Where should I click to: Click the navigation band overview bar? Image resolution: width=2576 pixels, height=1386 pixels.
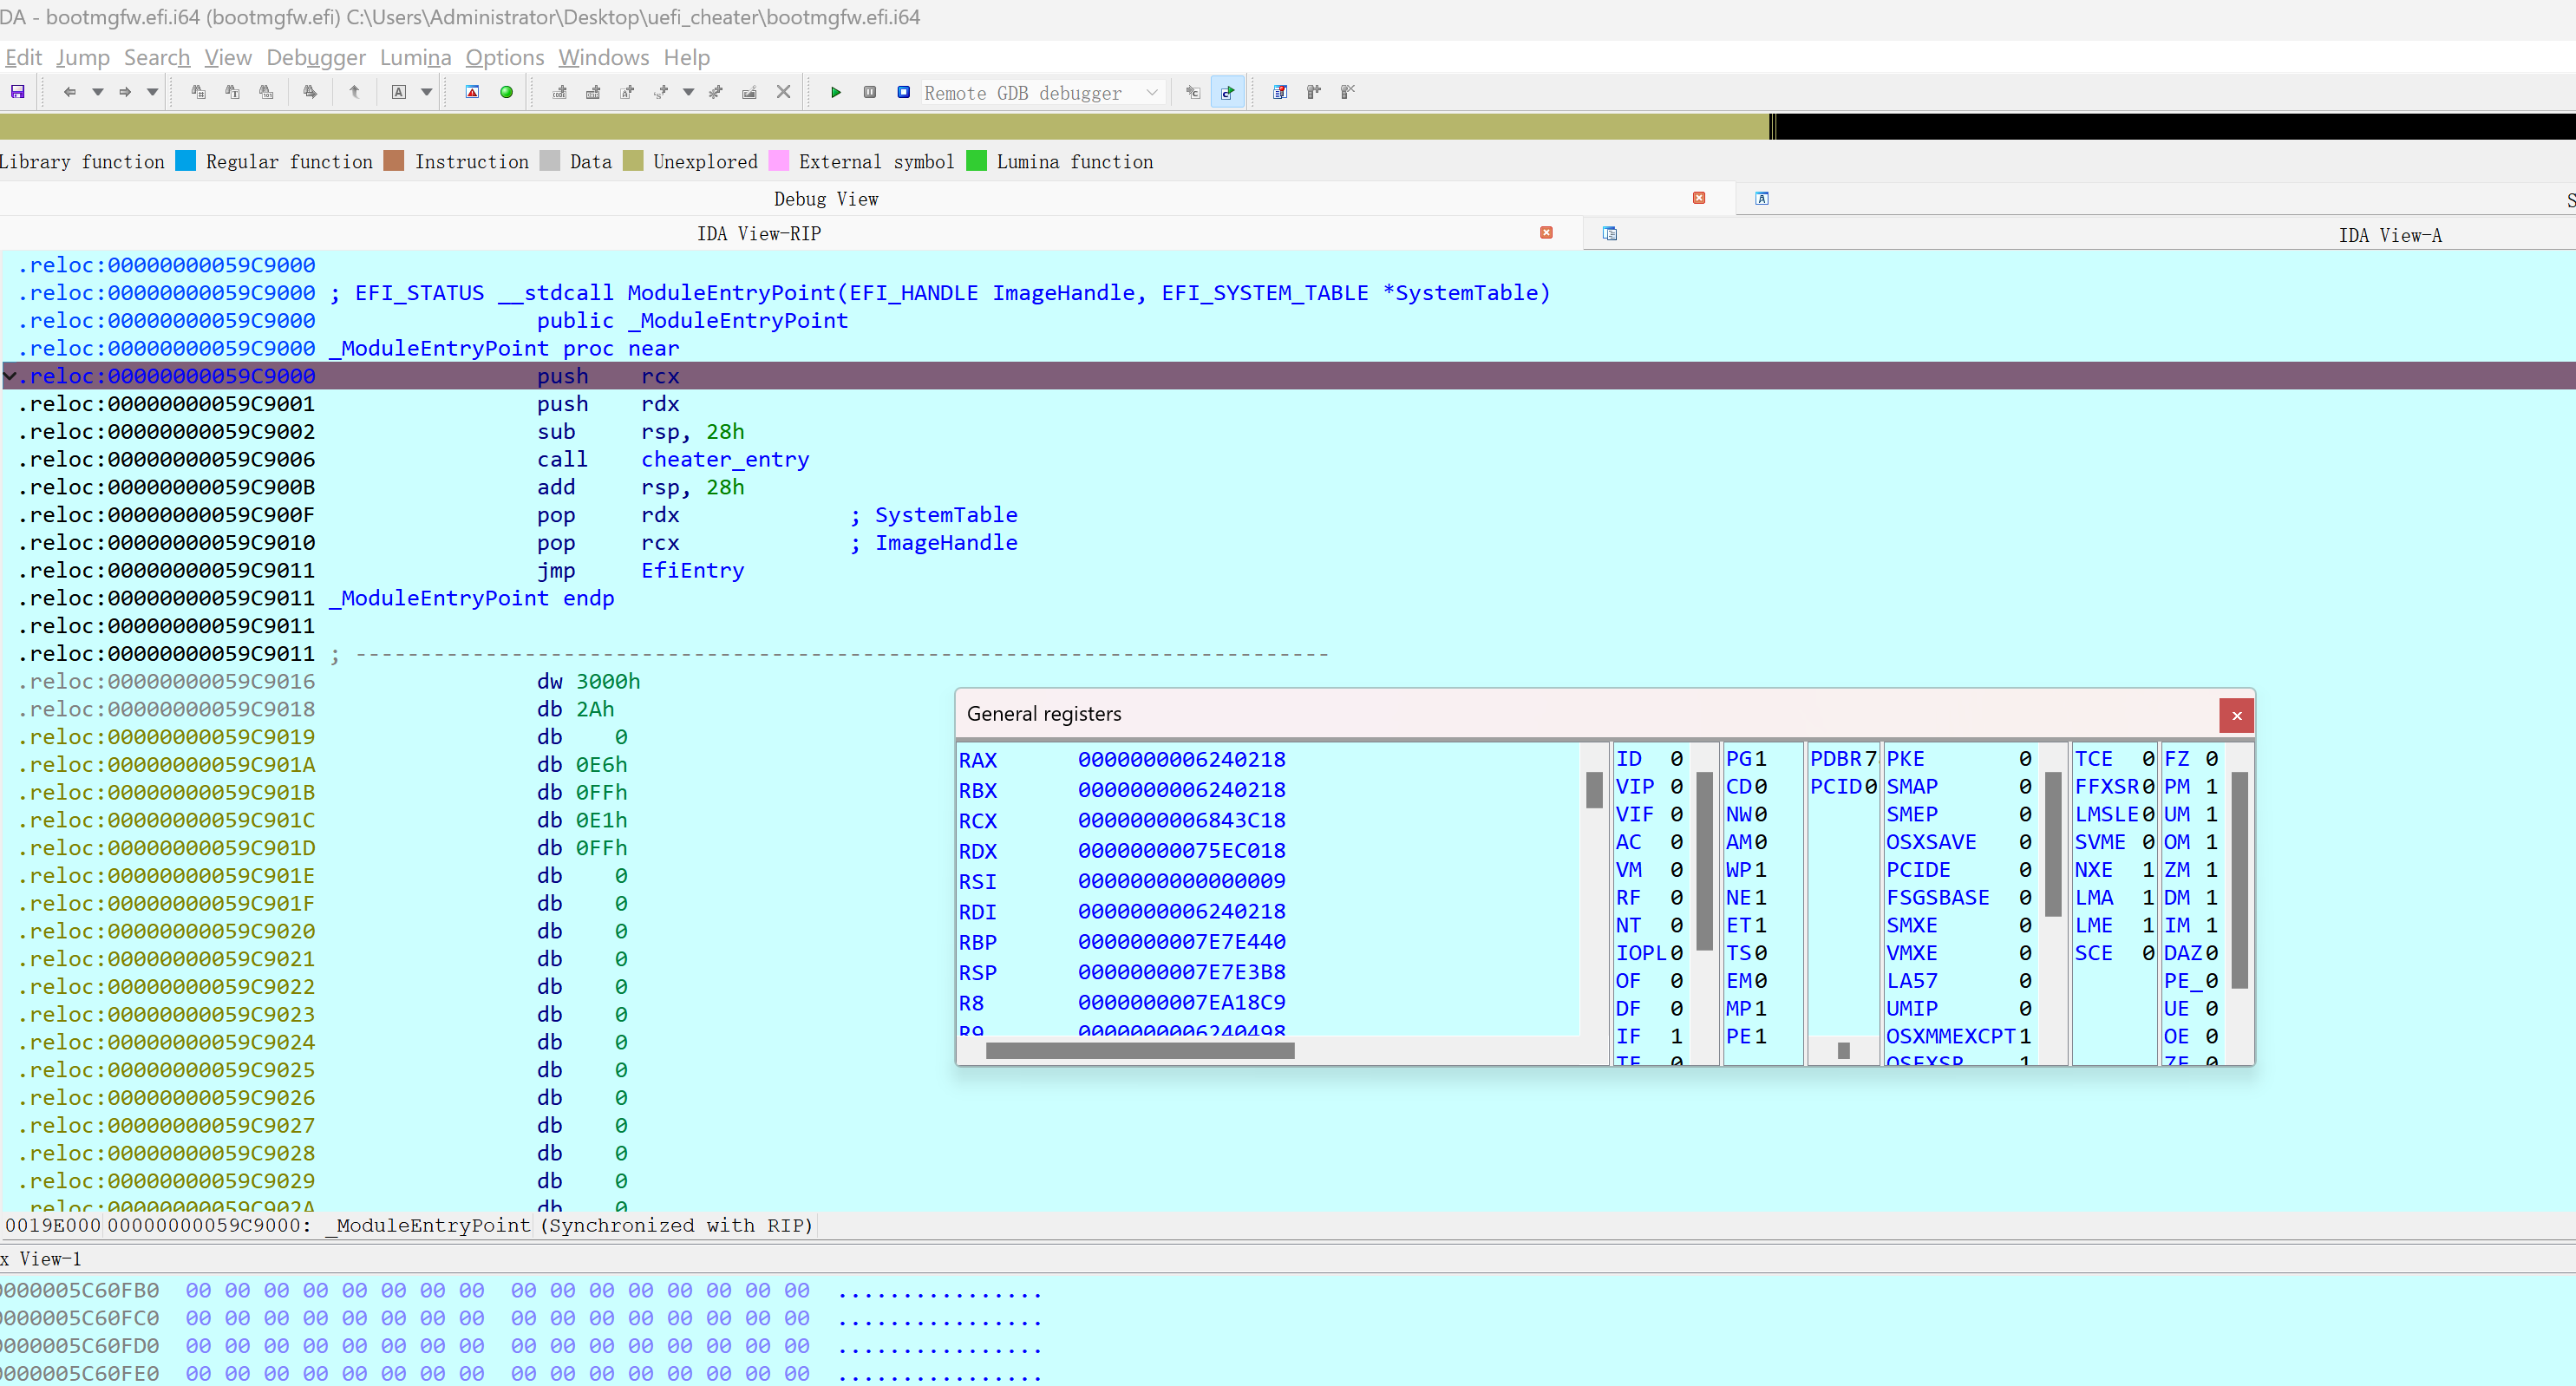1288,126
